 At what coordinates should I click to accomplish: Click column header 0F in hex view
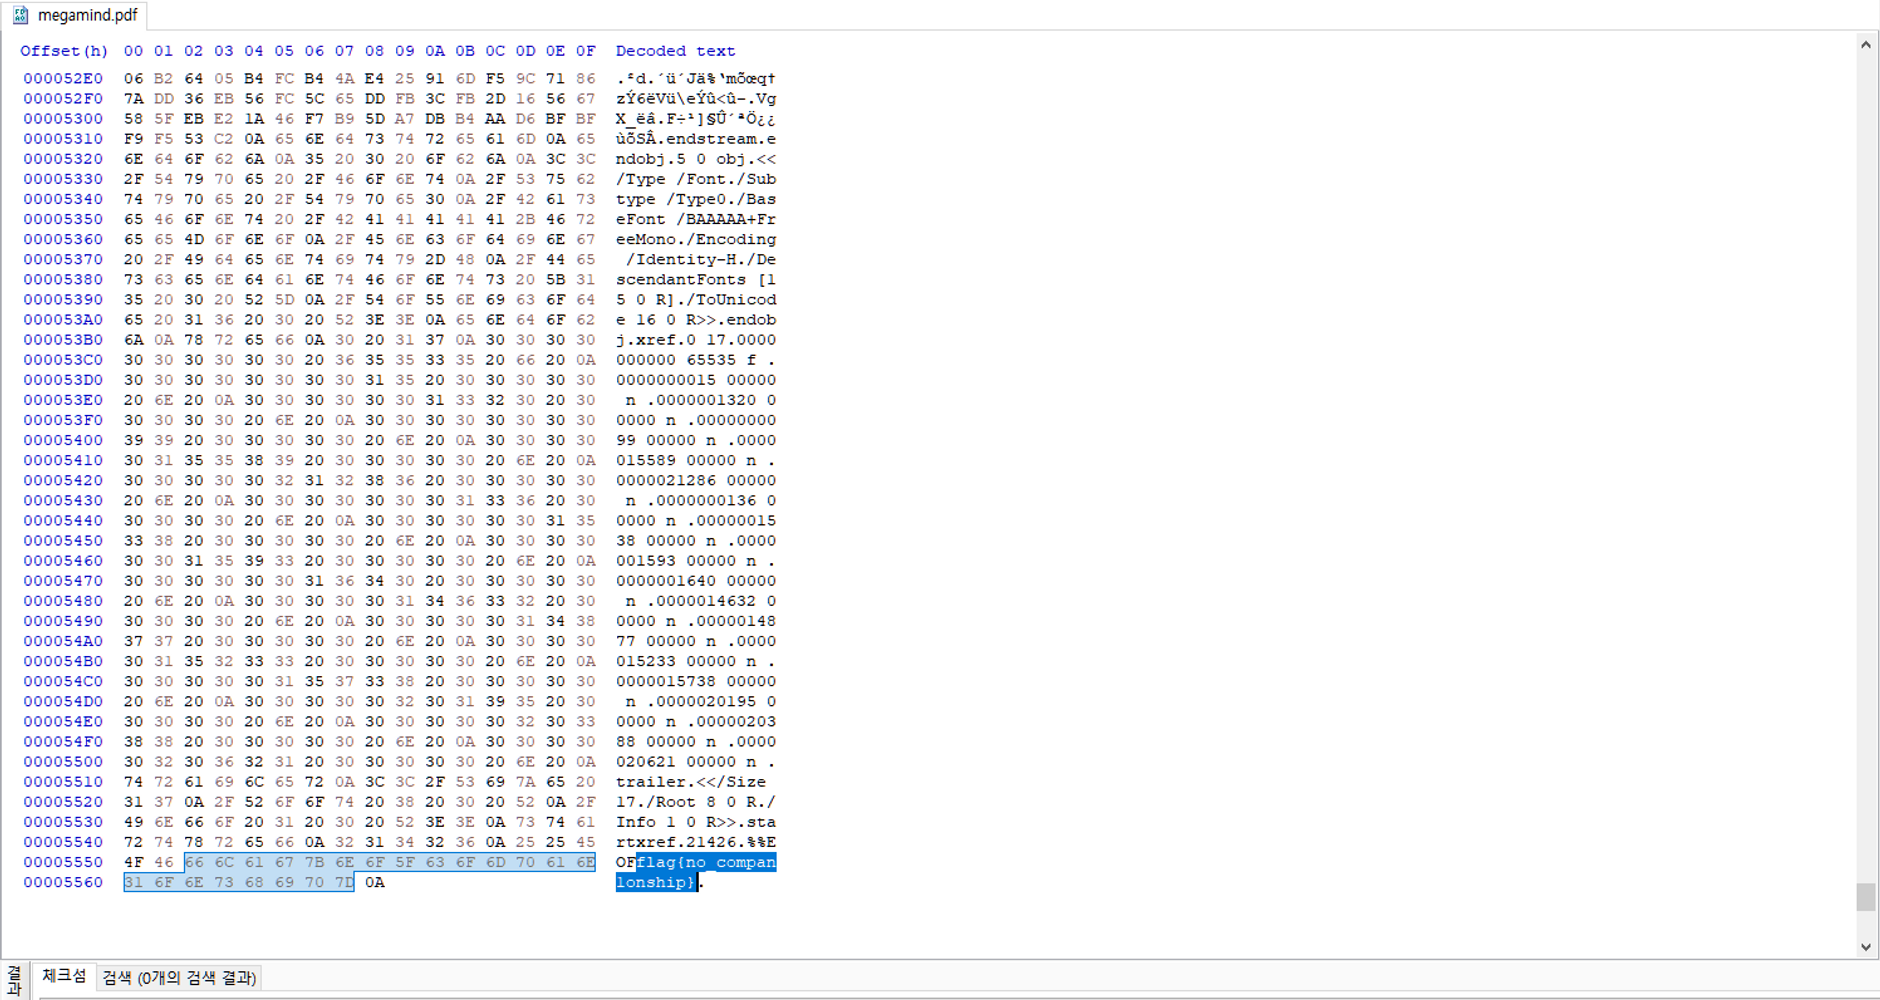[x=585, y=51]
